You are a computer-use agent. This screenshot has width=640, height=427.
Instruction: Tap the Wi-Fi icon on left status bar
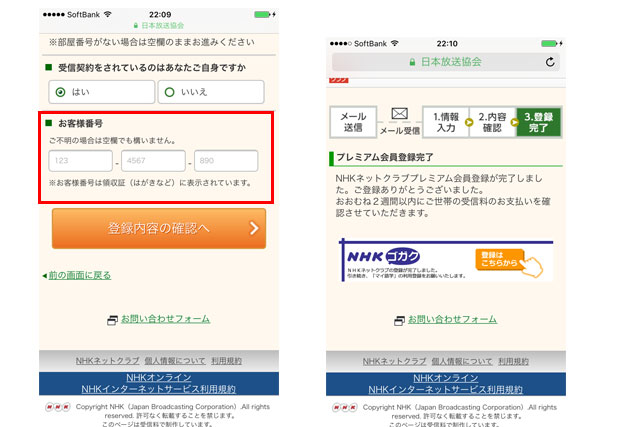point(108,14)
